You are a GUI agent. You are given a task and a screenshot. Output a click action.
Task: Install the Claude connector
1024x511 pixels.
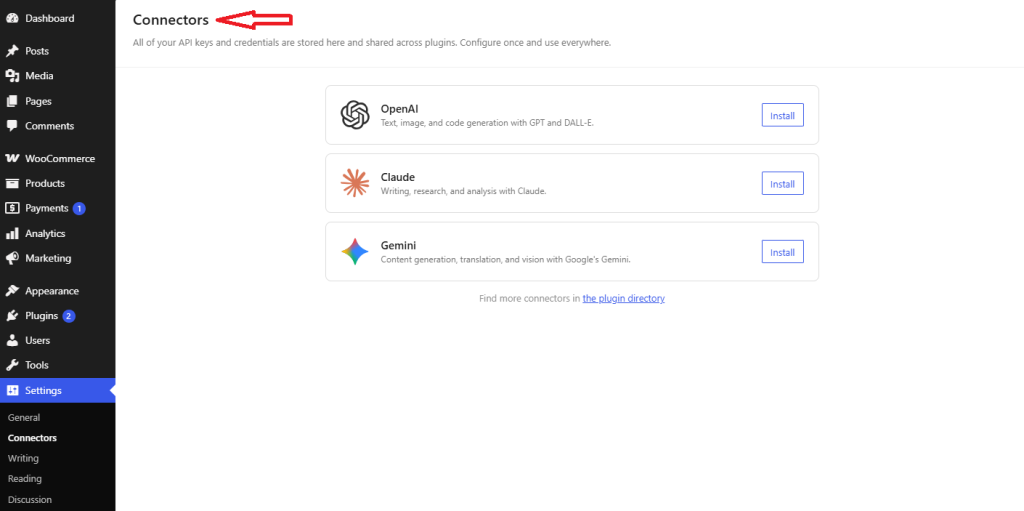(782, 184)
